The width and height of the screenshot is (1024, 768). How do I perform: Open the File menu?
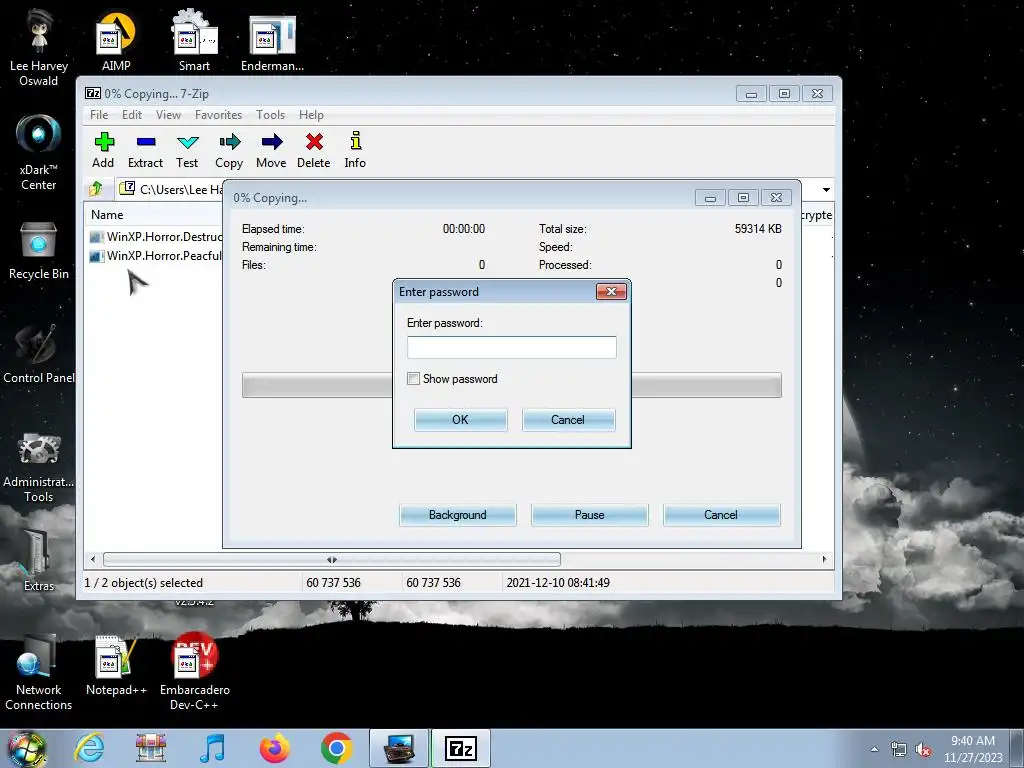[x=99, y=115]
